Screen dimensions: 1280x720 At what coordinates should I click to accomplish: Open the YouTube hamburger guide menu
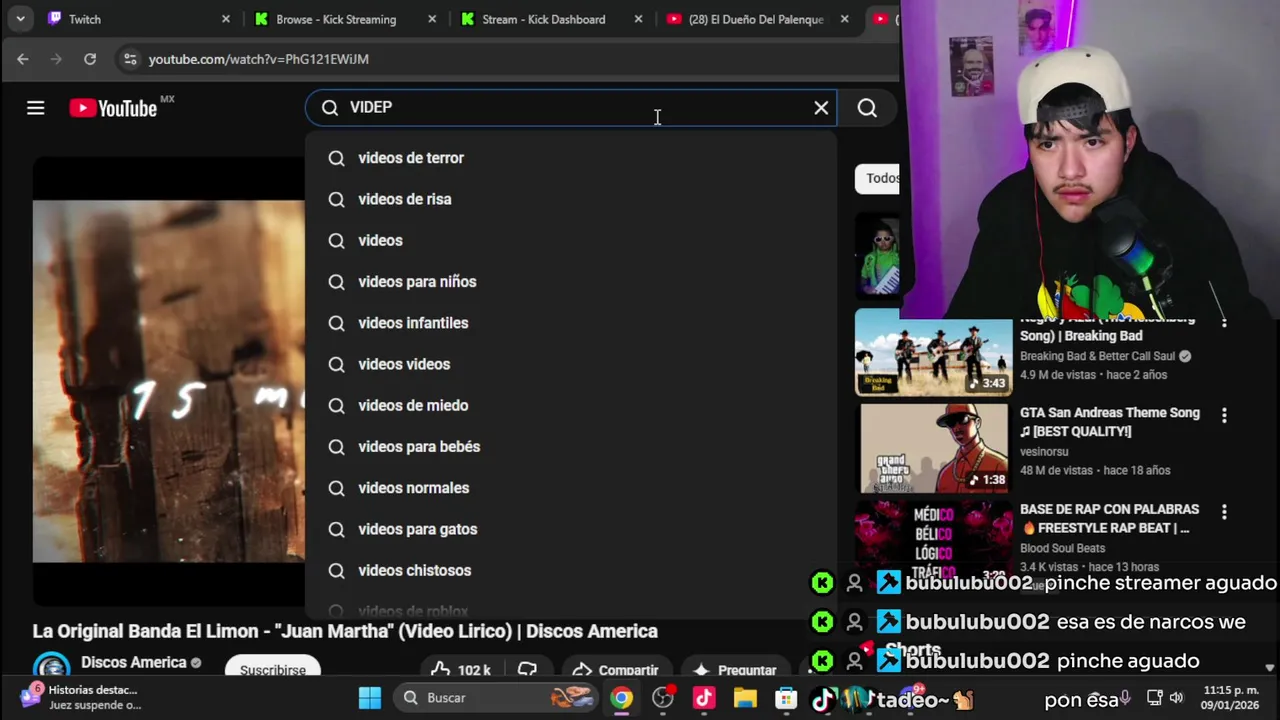point(36,108)
